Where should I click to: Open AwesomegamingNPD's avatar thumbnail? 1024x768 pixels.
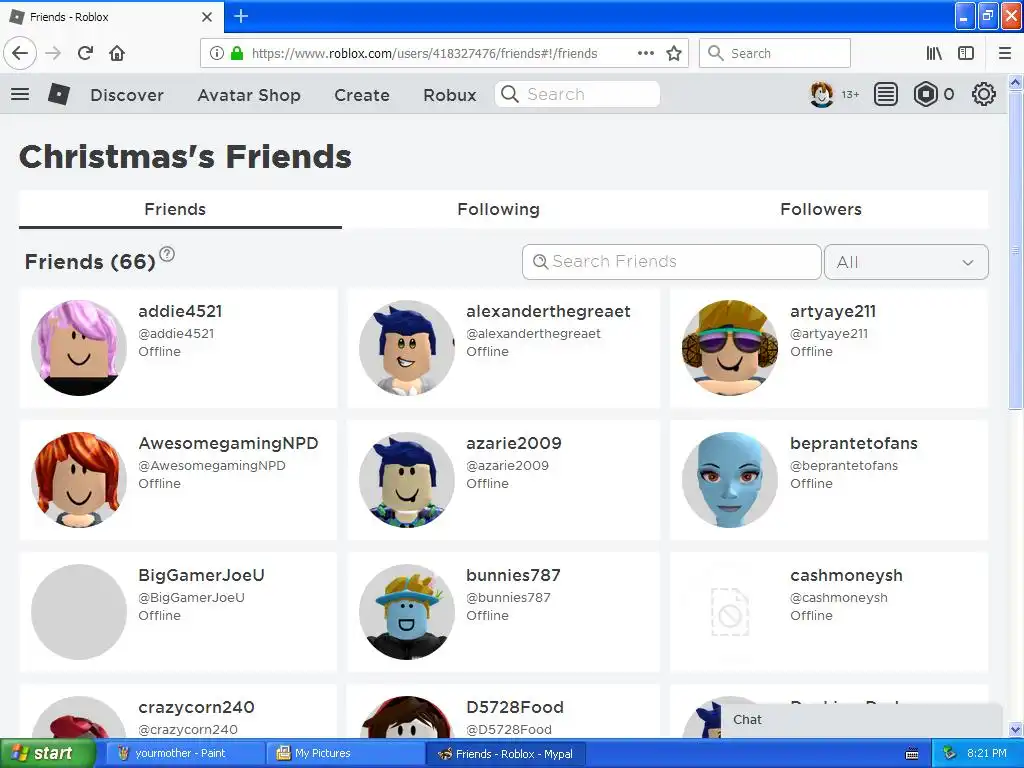pos(79,479)
